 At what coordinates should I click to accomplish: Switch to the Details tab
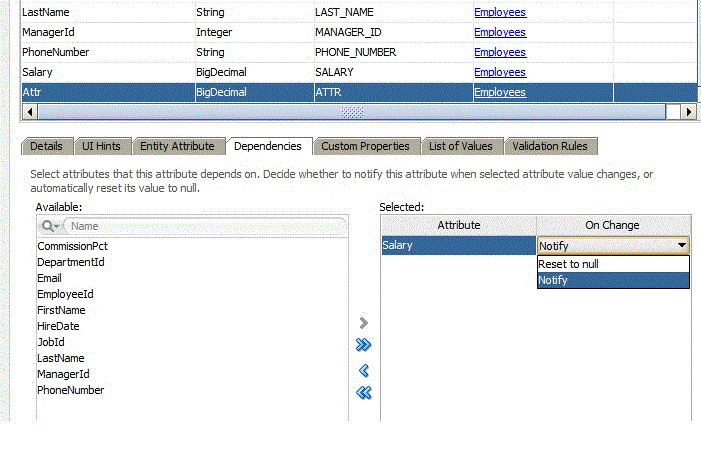46,146
